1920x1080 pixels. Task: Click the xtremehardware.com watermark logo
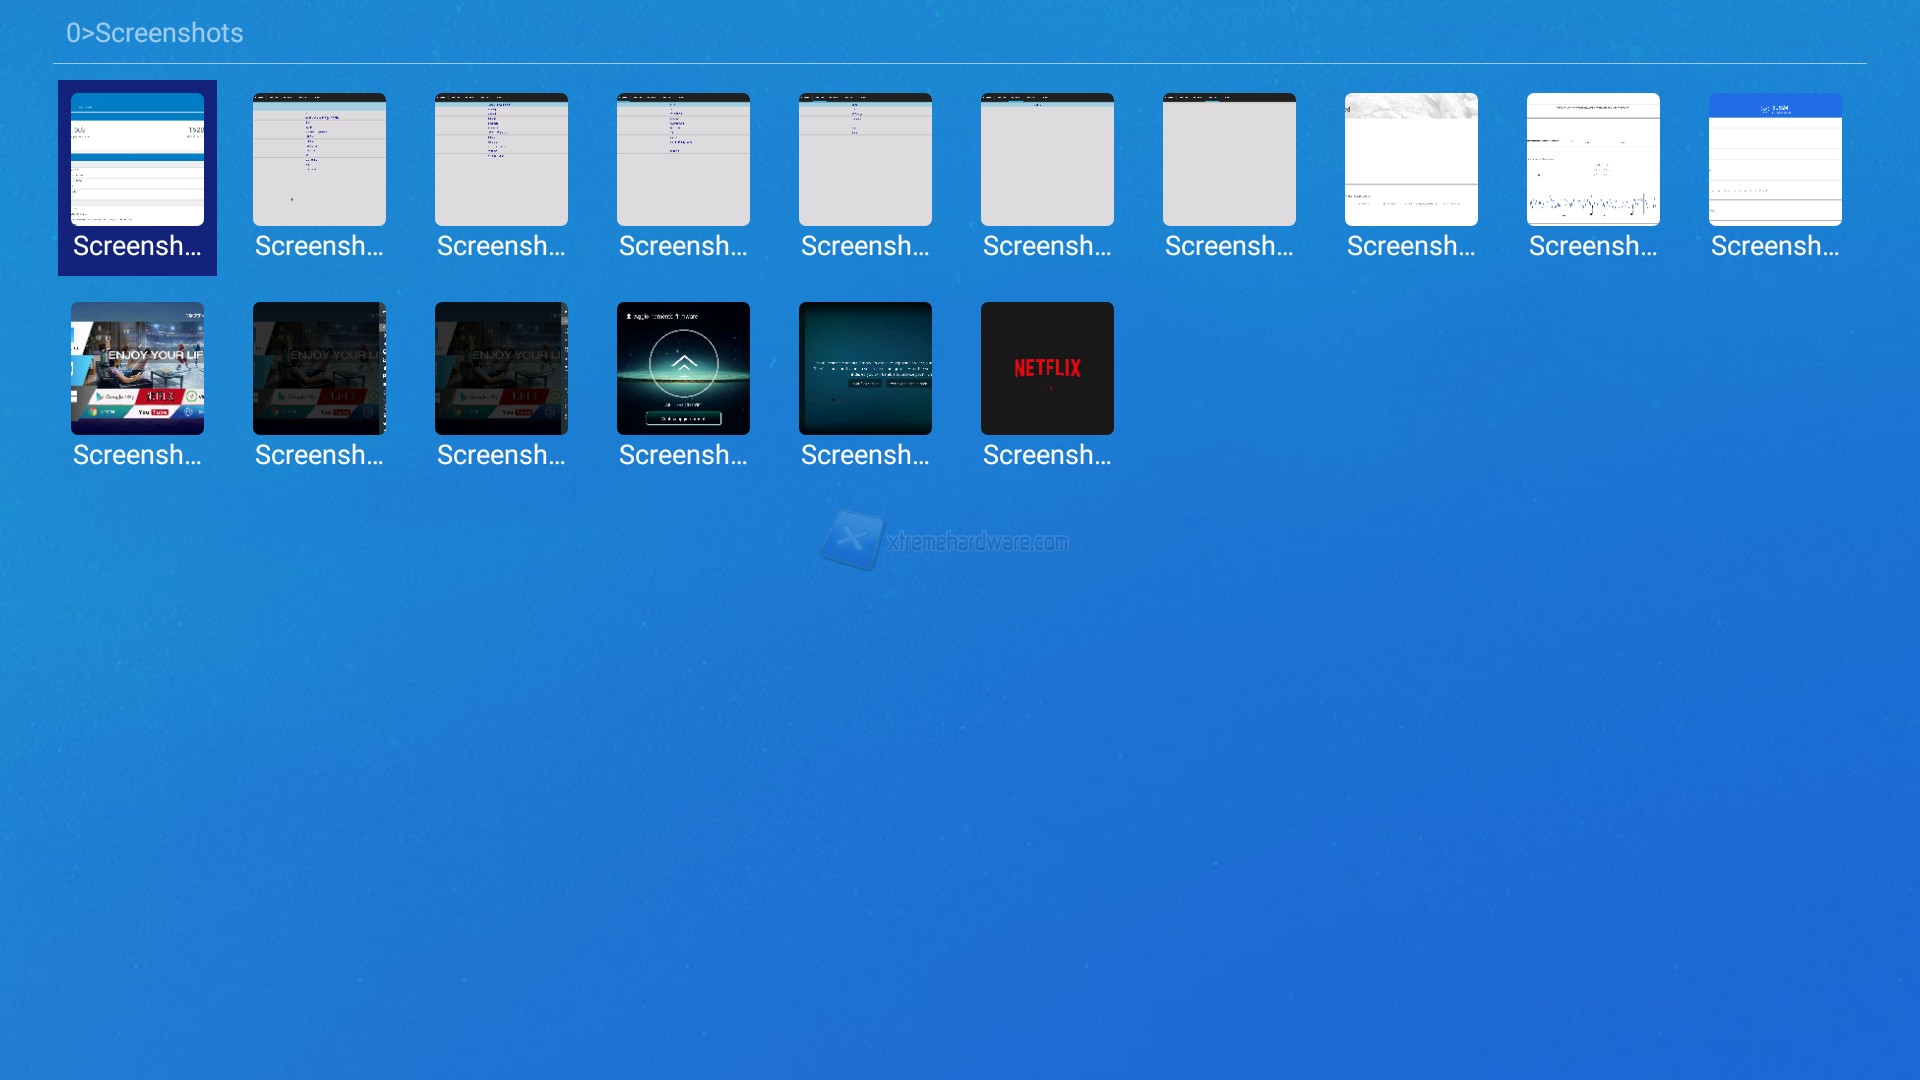944,541
